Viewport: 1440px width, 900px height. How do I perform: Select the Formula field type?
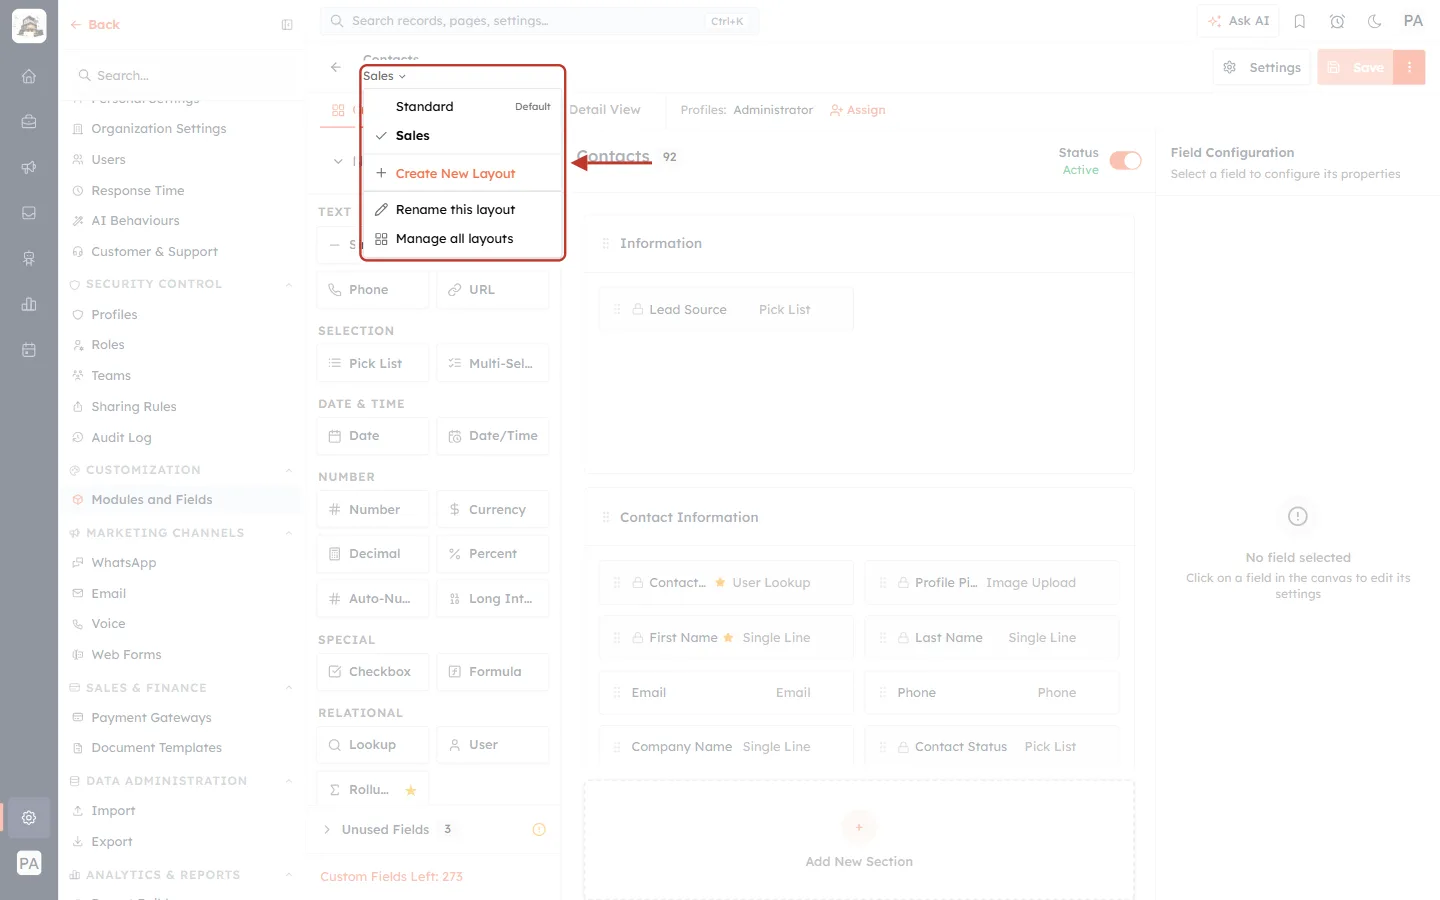493,672
